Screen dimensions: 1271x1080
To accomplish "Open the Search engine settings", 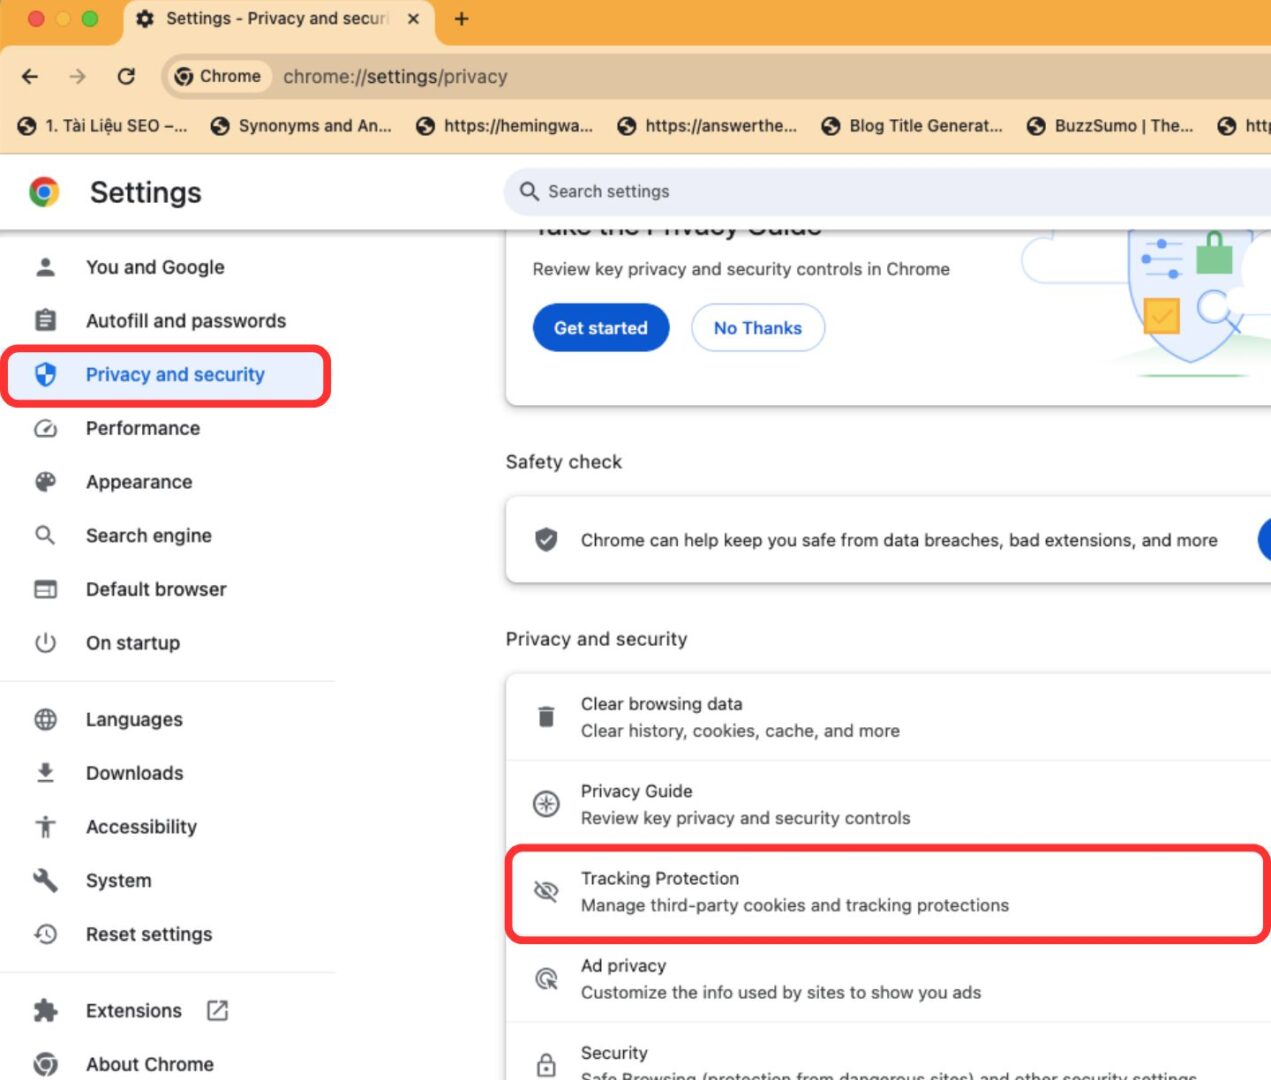I will 148,536.
